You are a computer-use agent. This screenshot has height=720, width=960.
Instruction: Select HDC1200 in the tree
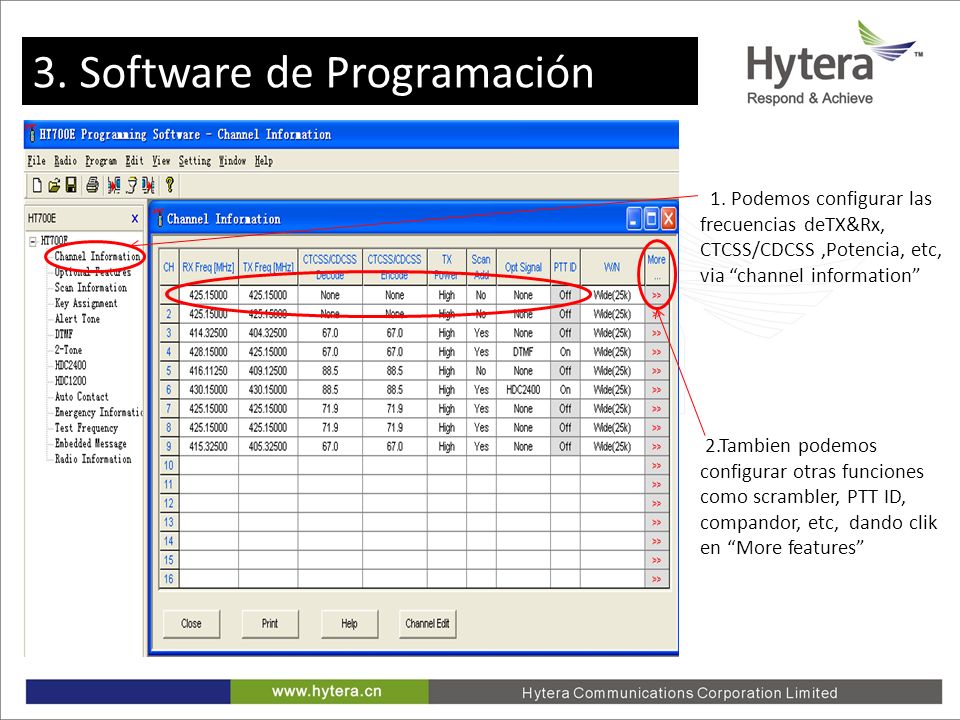70,381
